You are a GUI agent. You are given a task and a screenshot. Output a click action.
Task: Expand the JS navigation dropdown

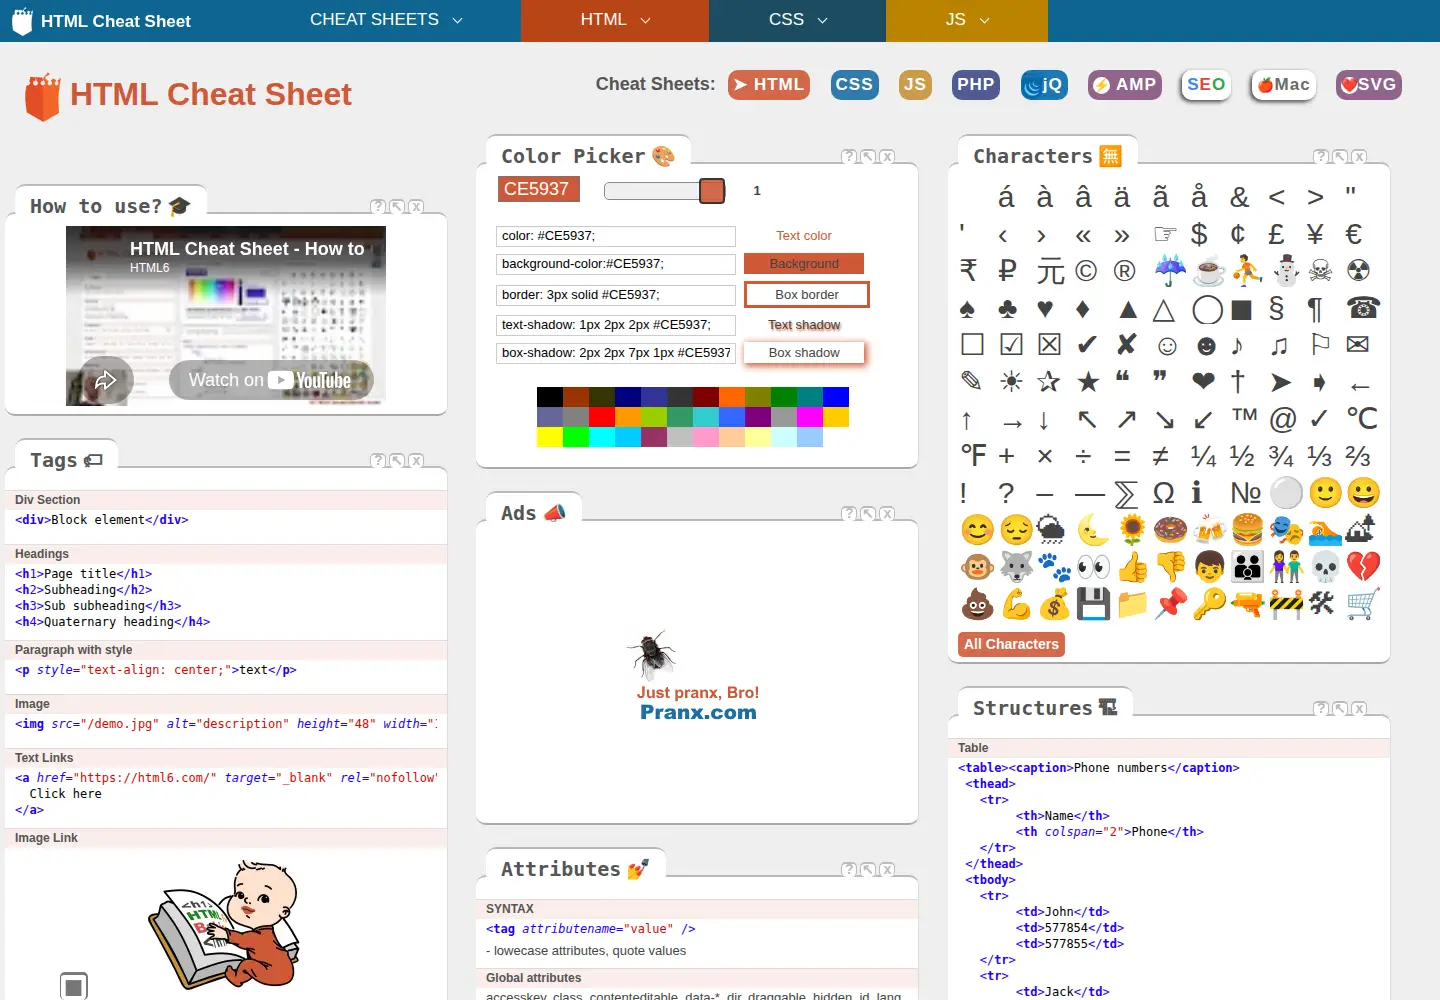(x=967, y=20)
